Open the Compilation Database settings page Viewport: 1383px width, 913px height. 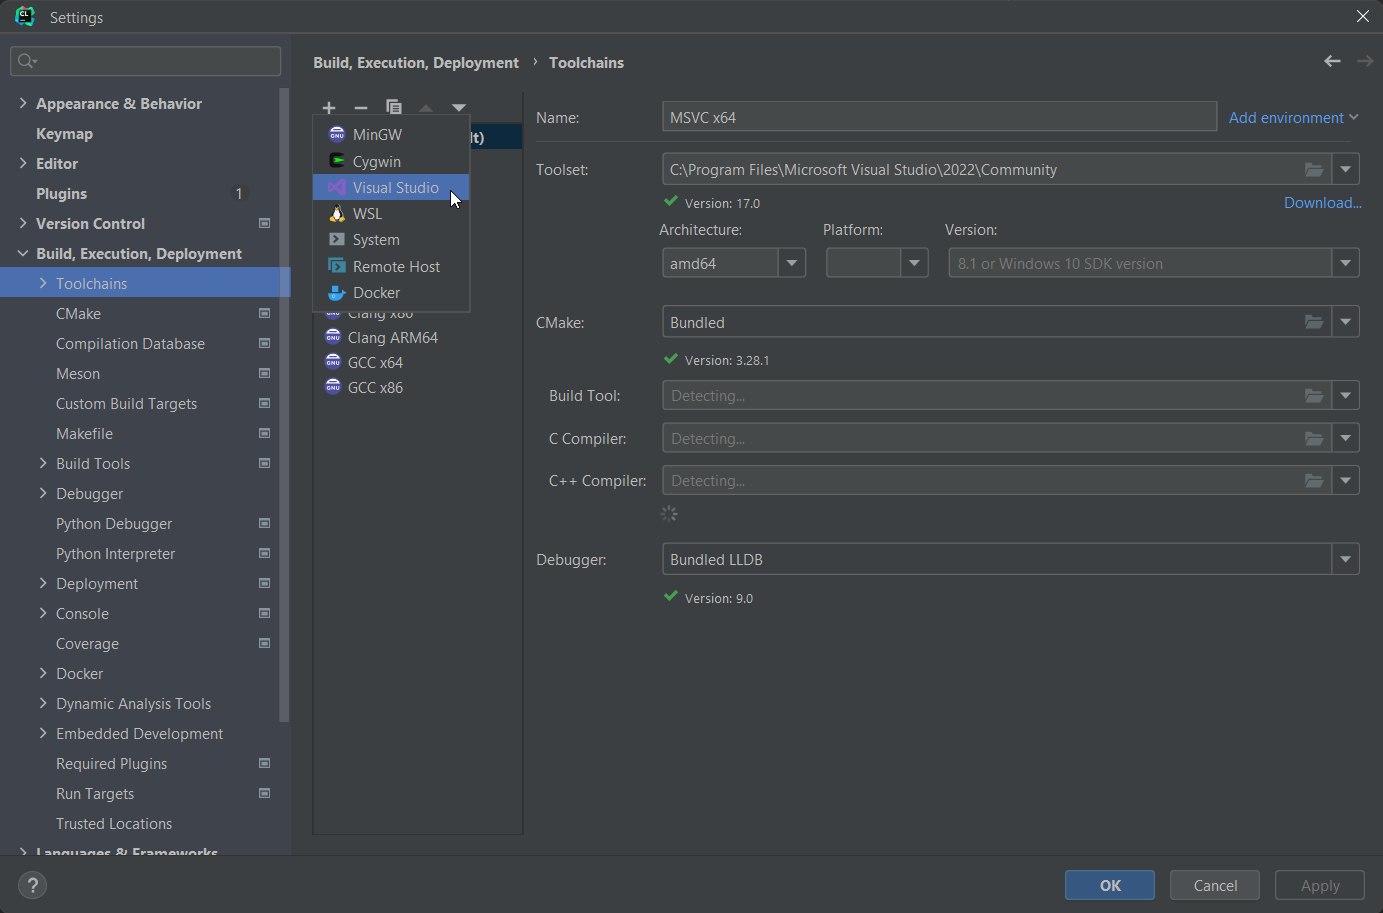130,343
